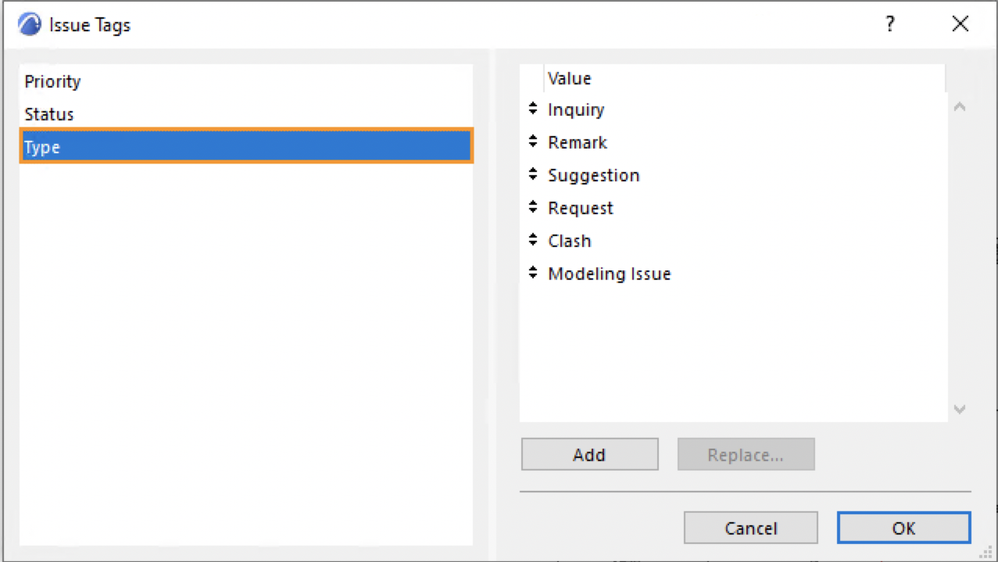
Task: Select the Suggestion value row
Action: point(593,176)
